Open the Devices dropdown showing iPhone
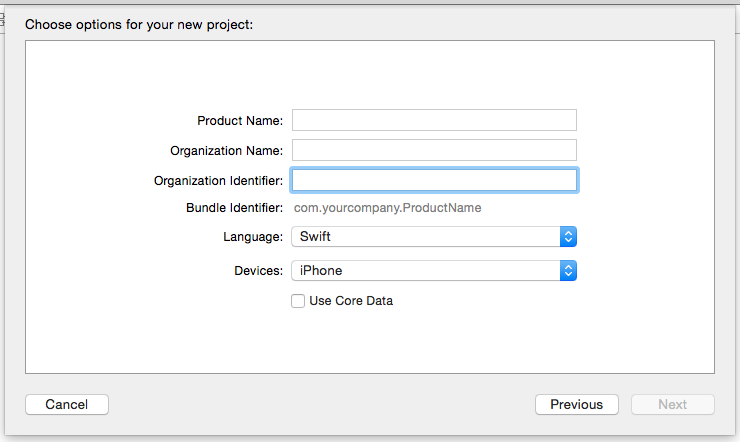 [x=425, y=271]
